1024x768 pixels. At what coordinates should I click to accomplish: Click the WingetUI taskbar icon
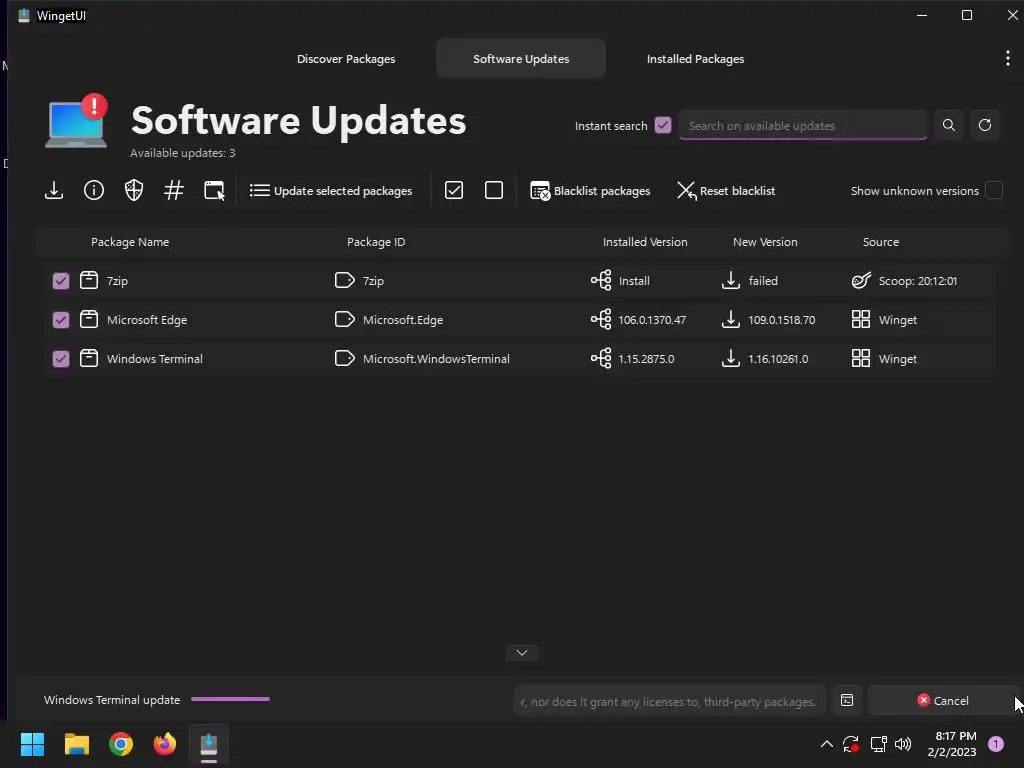point(209,744)
